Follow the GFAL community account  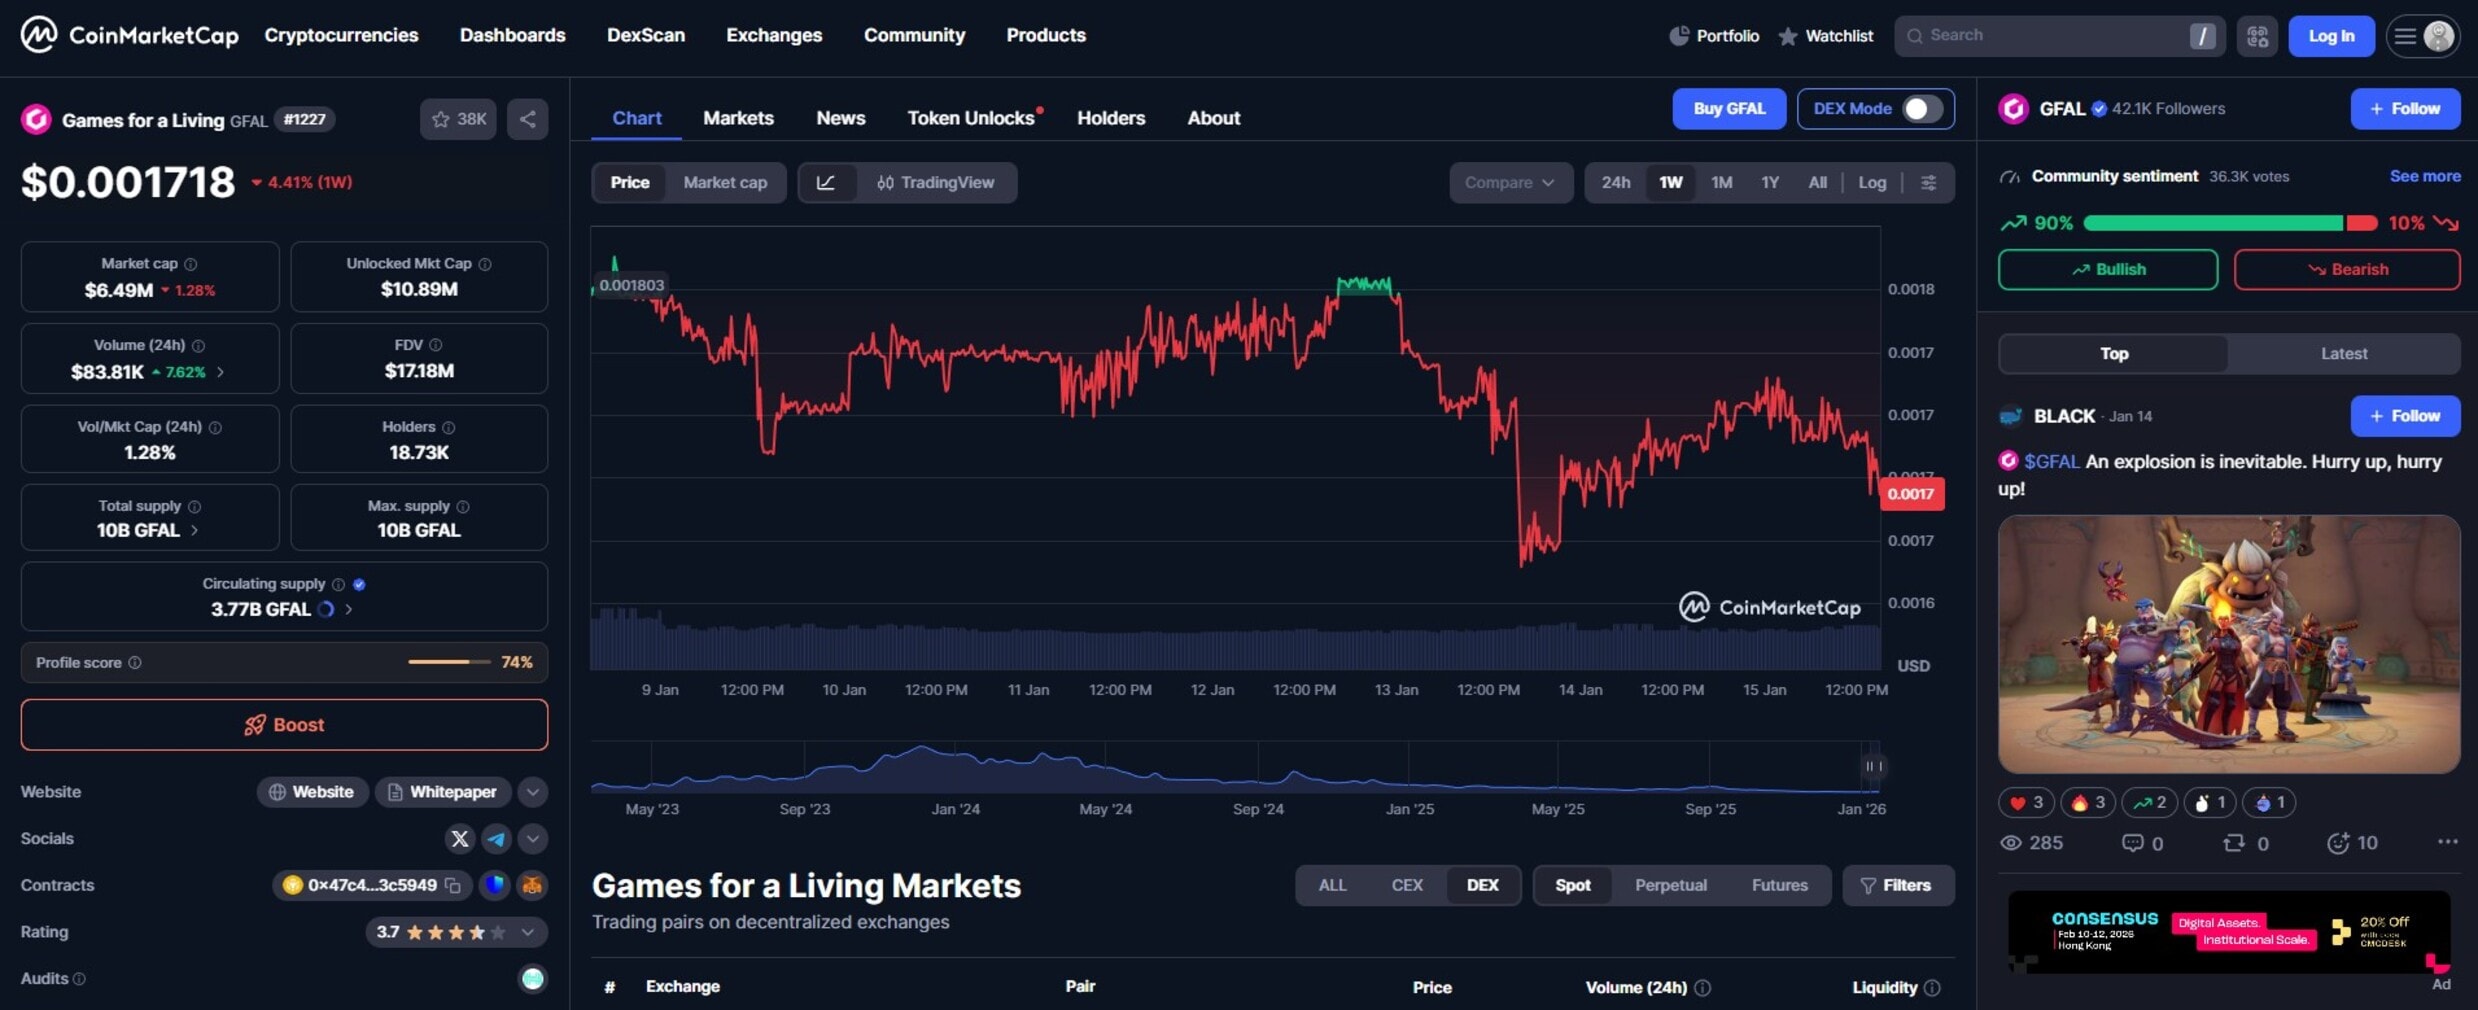(2406, 109)
